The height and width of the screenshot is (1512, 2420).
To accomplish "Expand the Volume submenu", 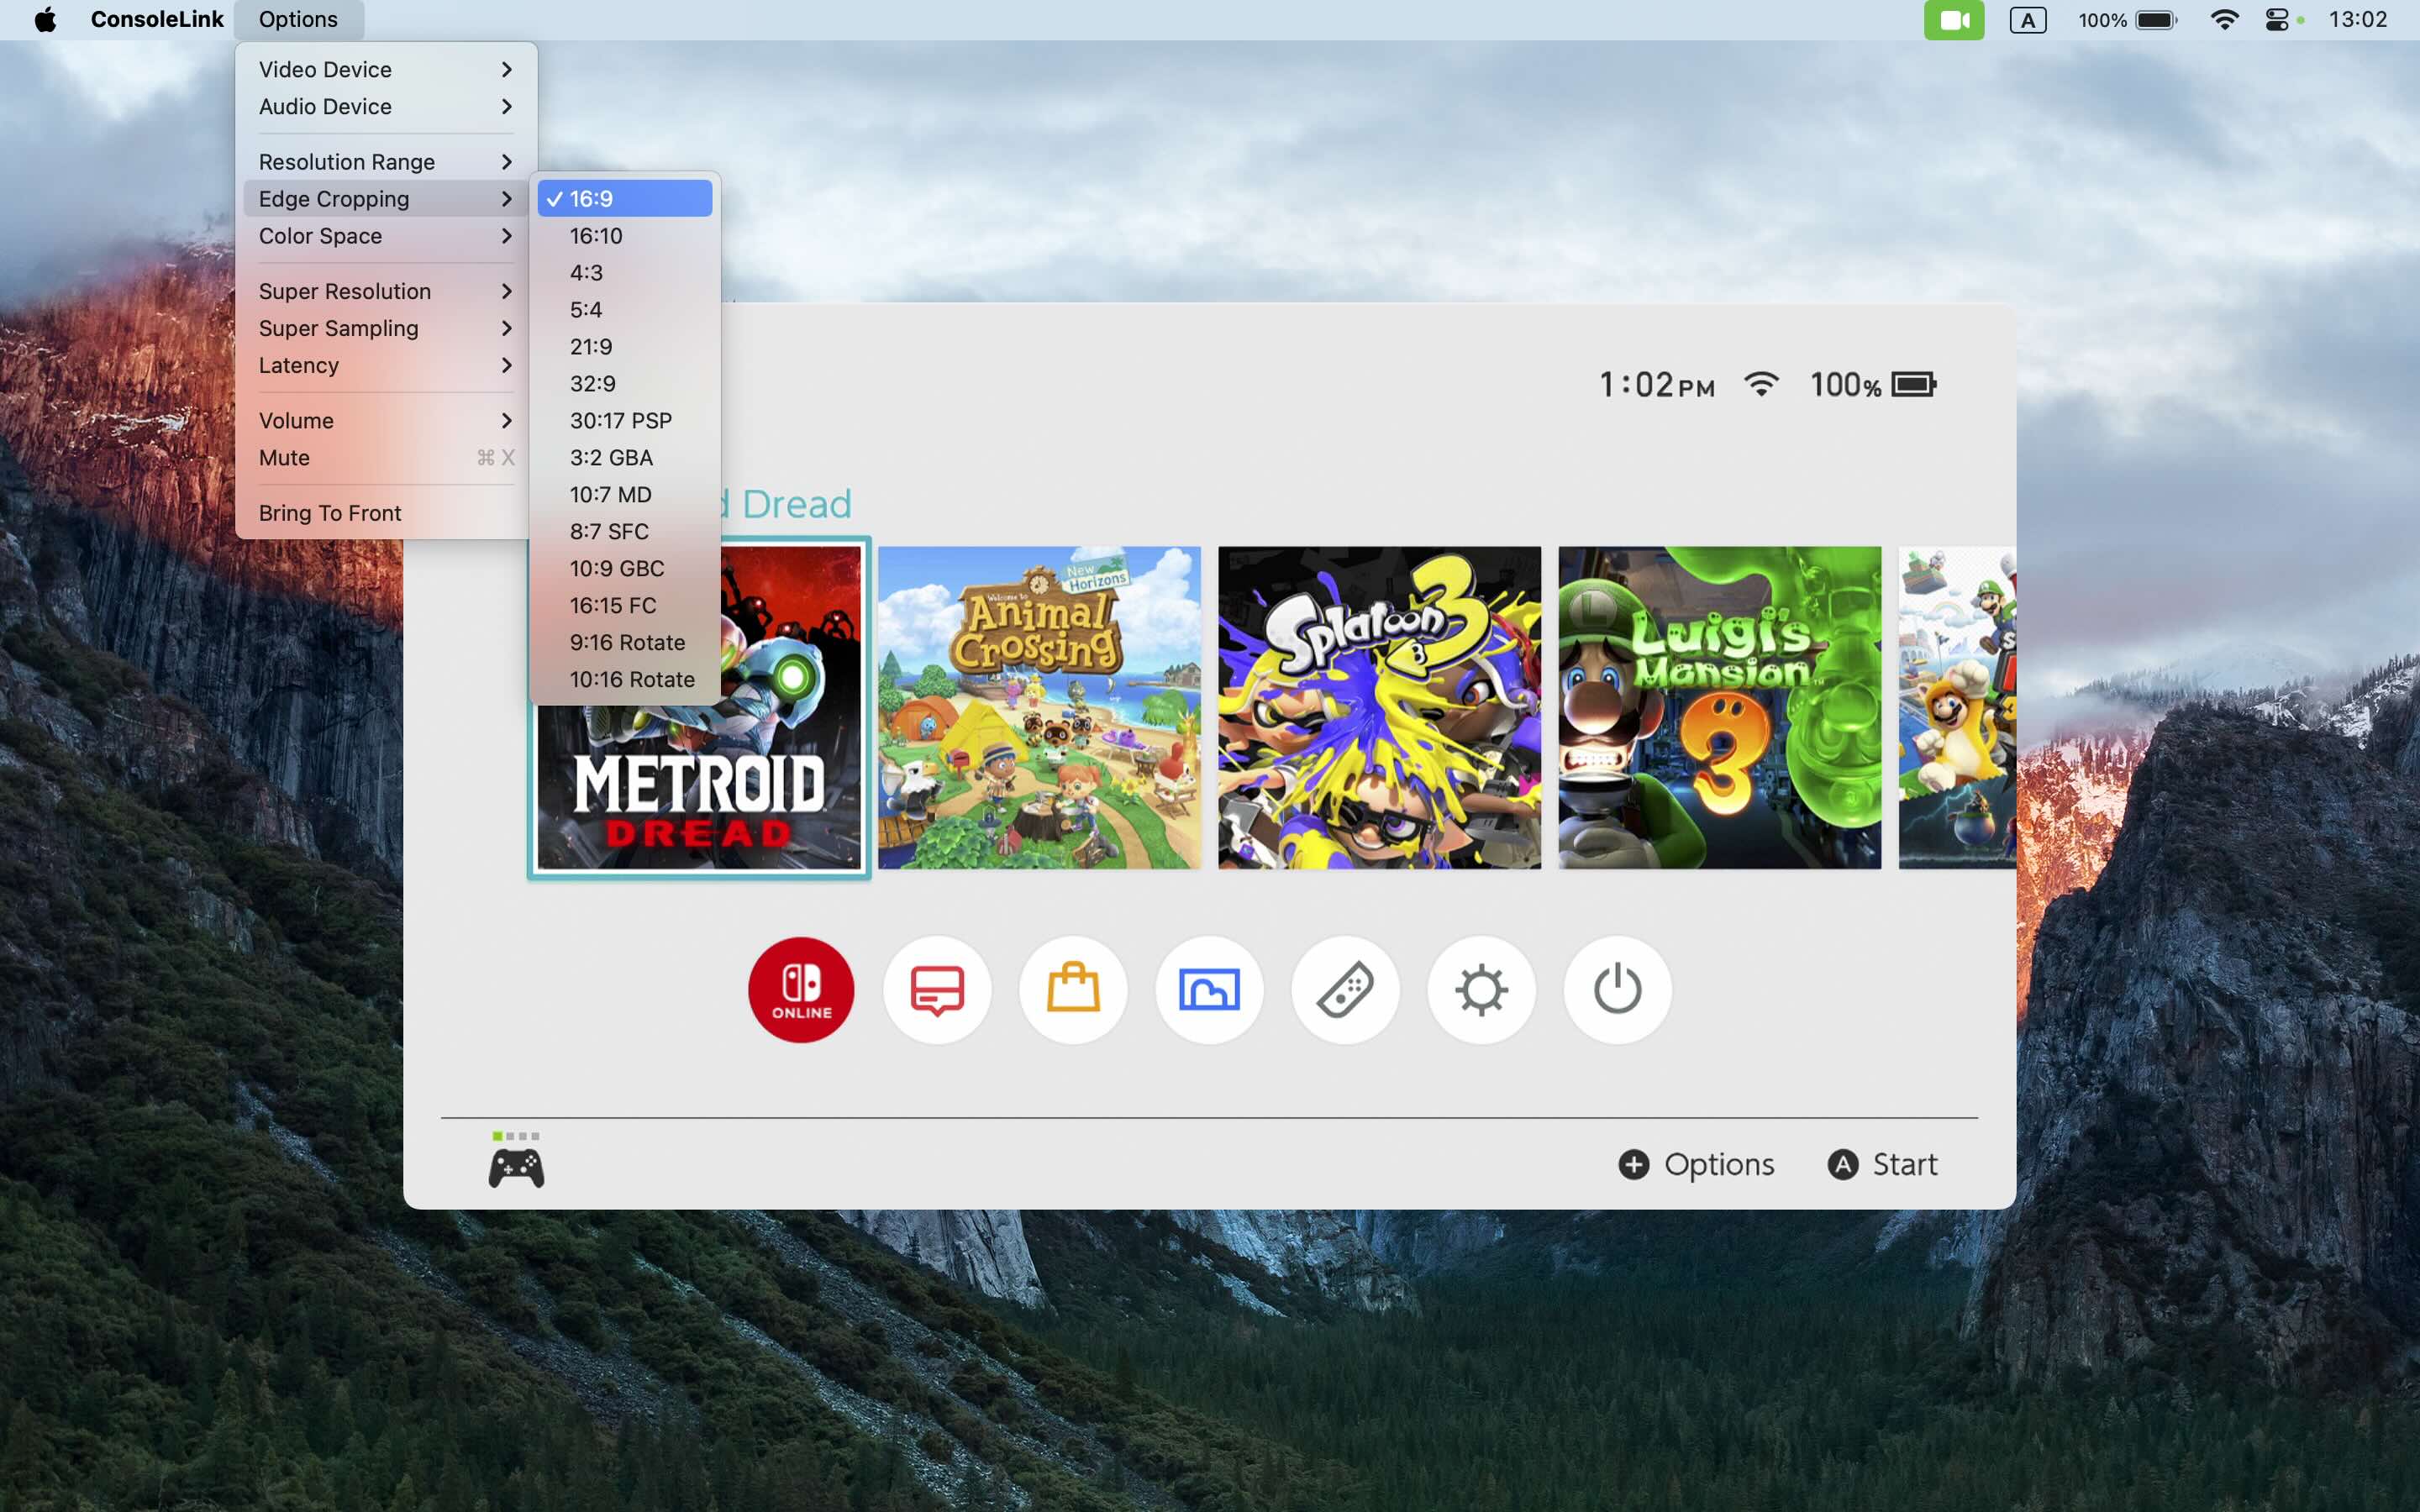I will click(x=386, y=420).
